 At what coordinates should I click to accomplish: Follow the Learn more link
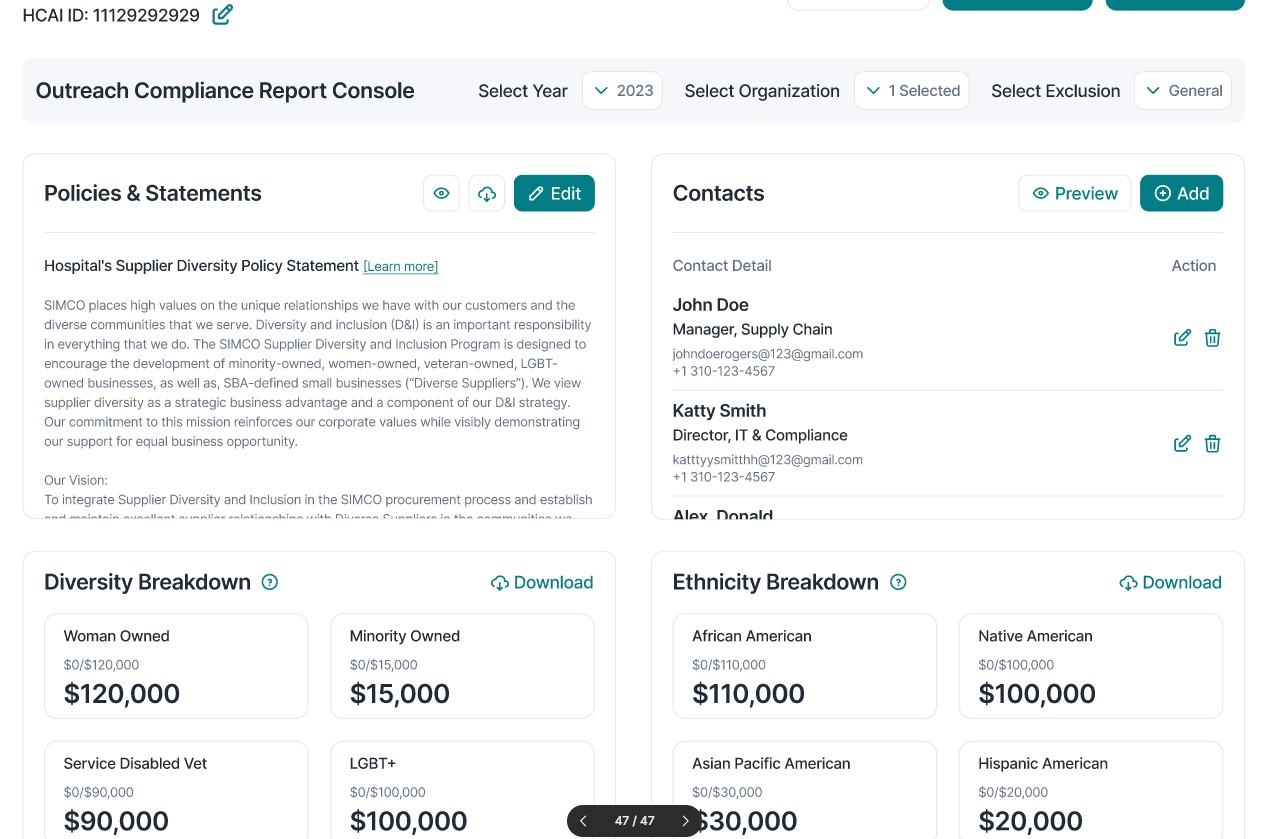pyautogui.click(x=400, y=267)
